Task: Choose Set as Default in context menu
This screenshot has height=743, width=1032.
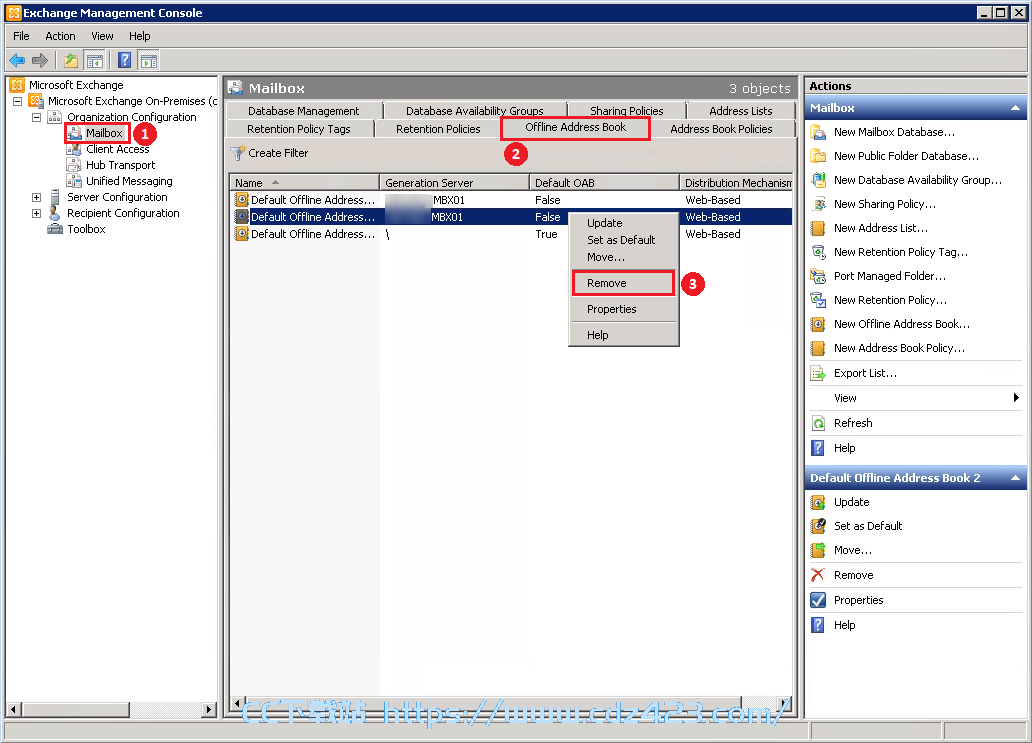Action: [623, 240]
